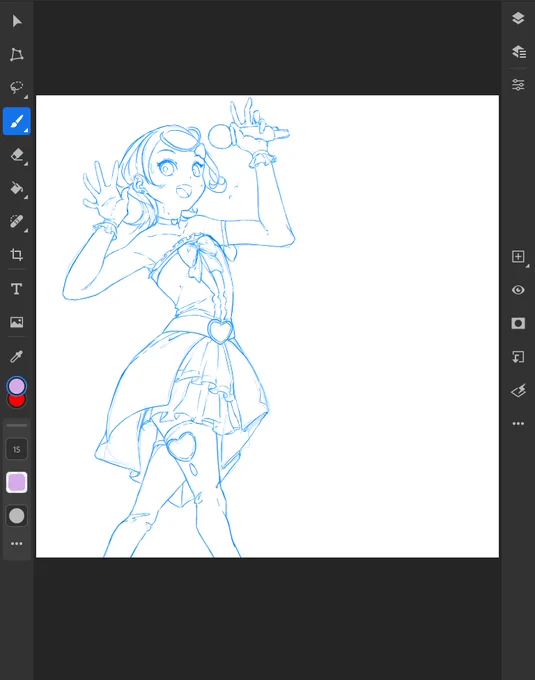Select the Paint Bucket fill tool
535x680 pixels.
pyautogui.click(x=16, y=188)
